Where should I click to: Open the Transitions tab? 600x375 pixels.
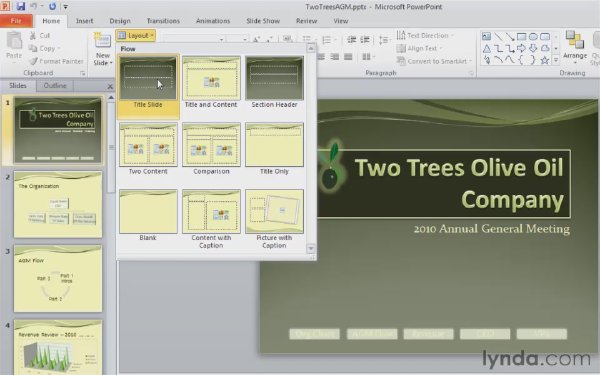click(163, 21)
